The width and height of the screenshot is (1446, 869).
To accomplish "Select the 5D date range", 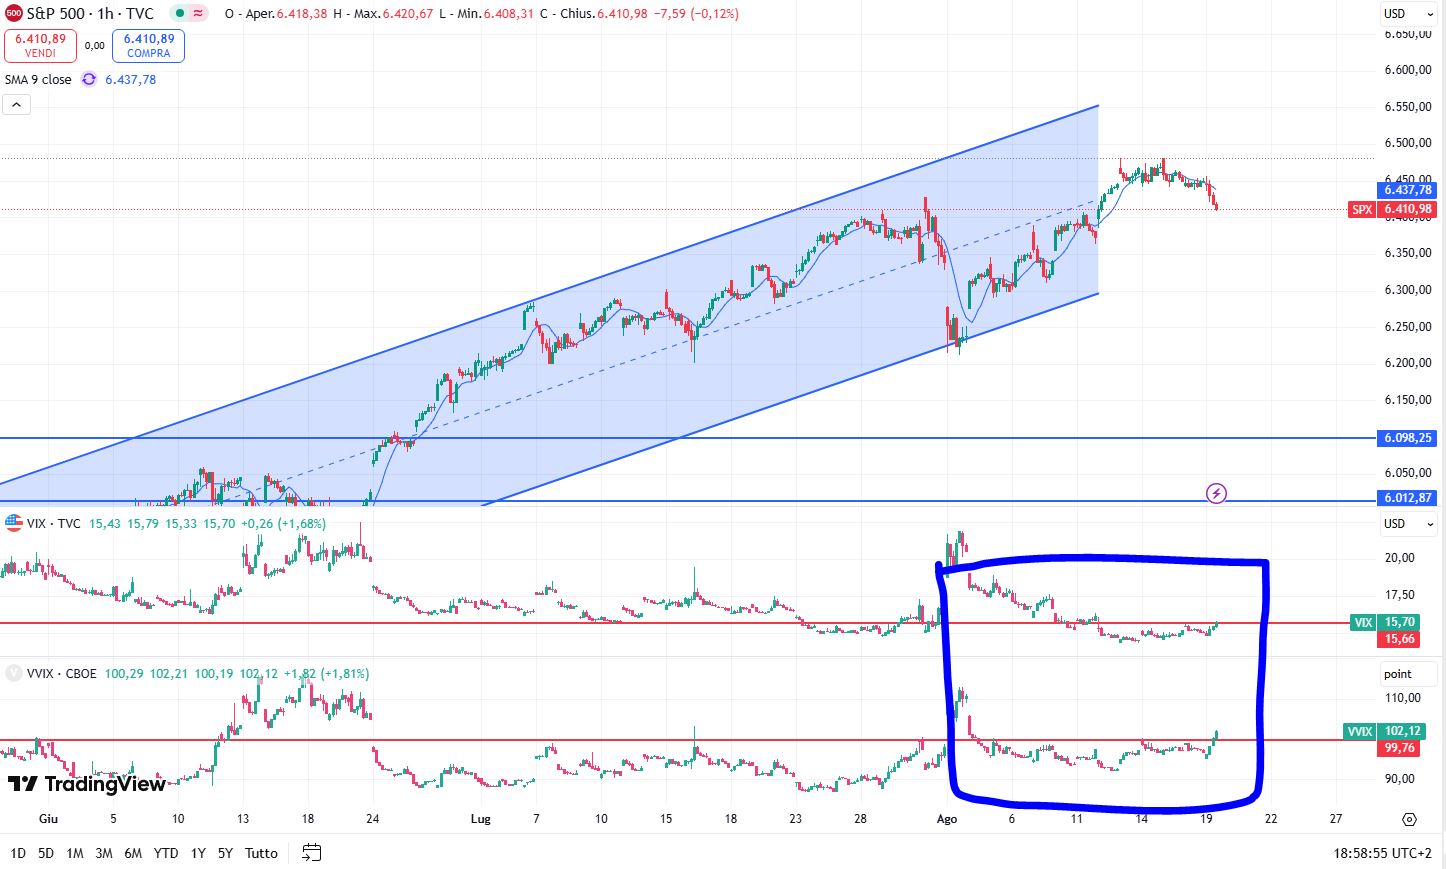I will tap(46, 853).
